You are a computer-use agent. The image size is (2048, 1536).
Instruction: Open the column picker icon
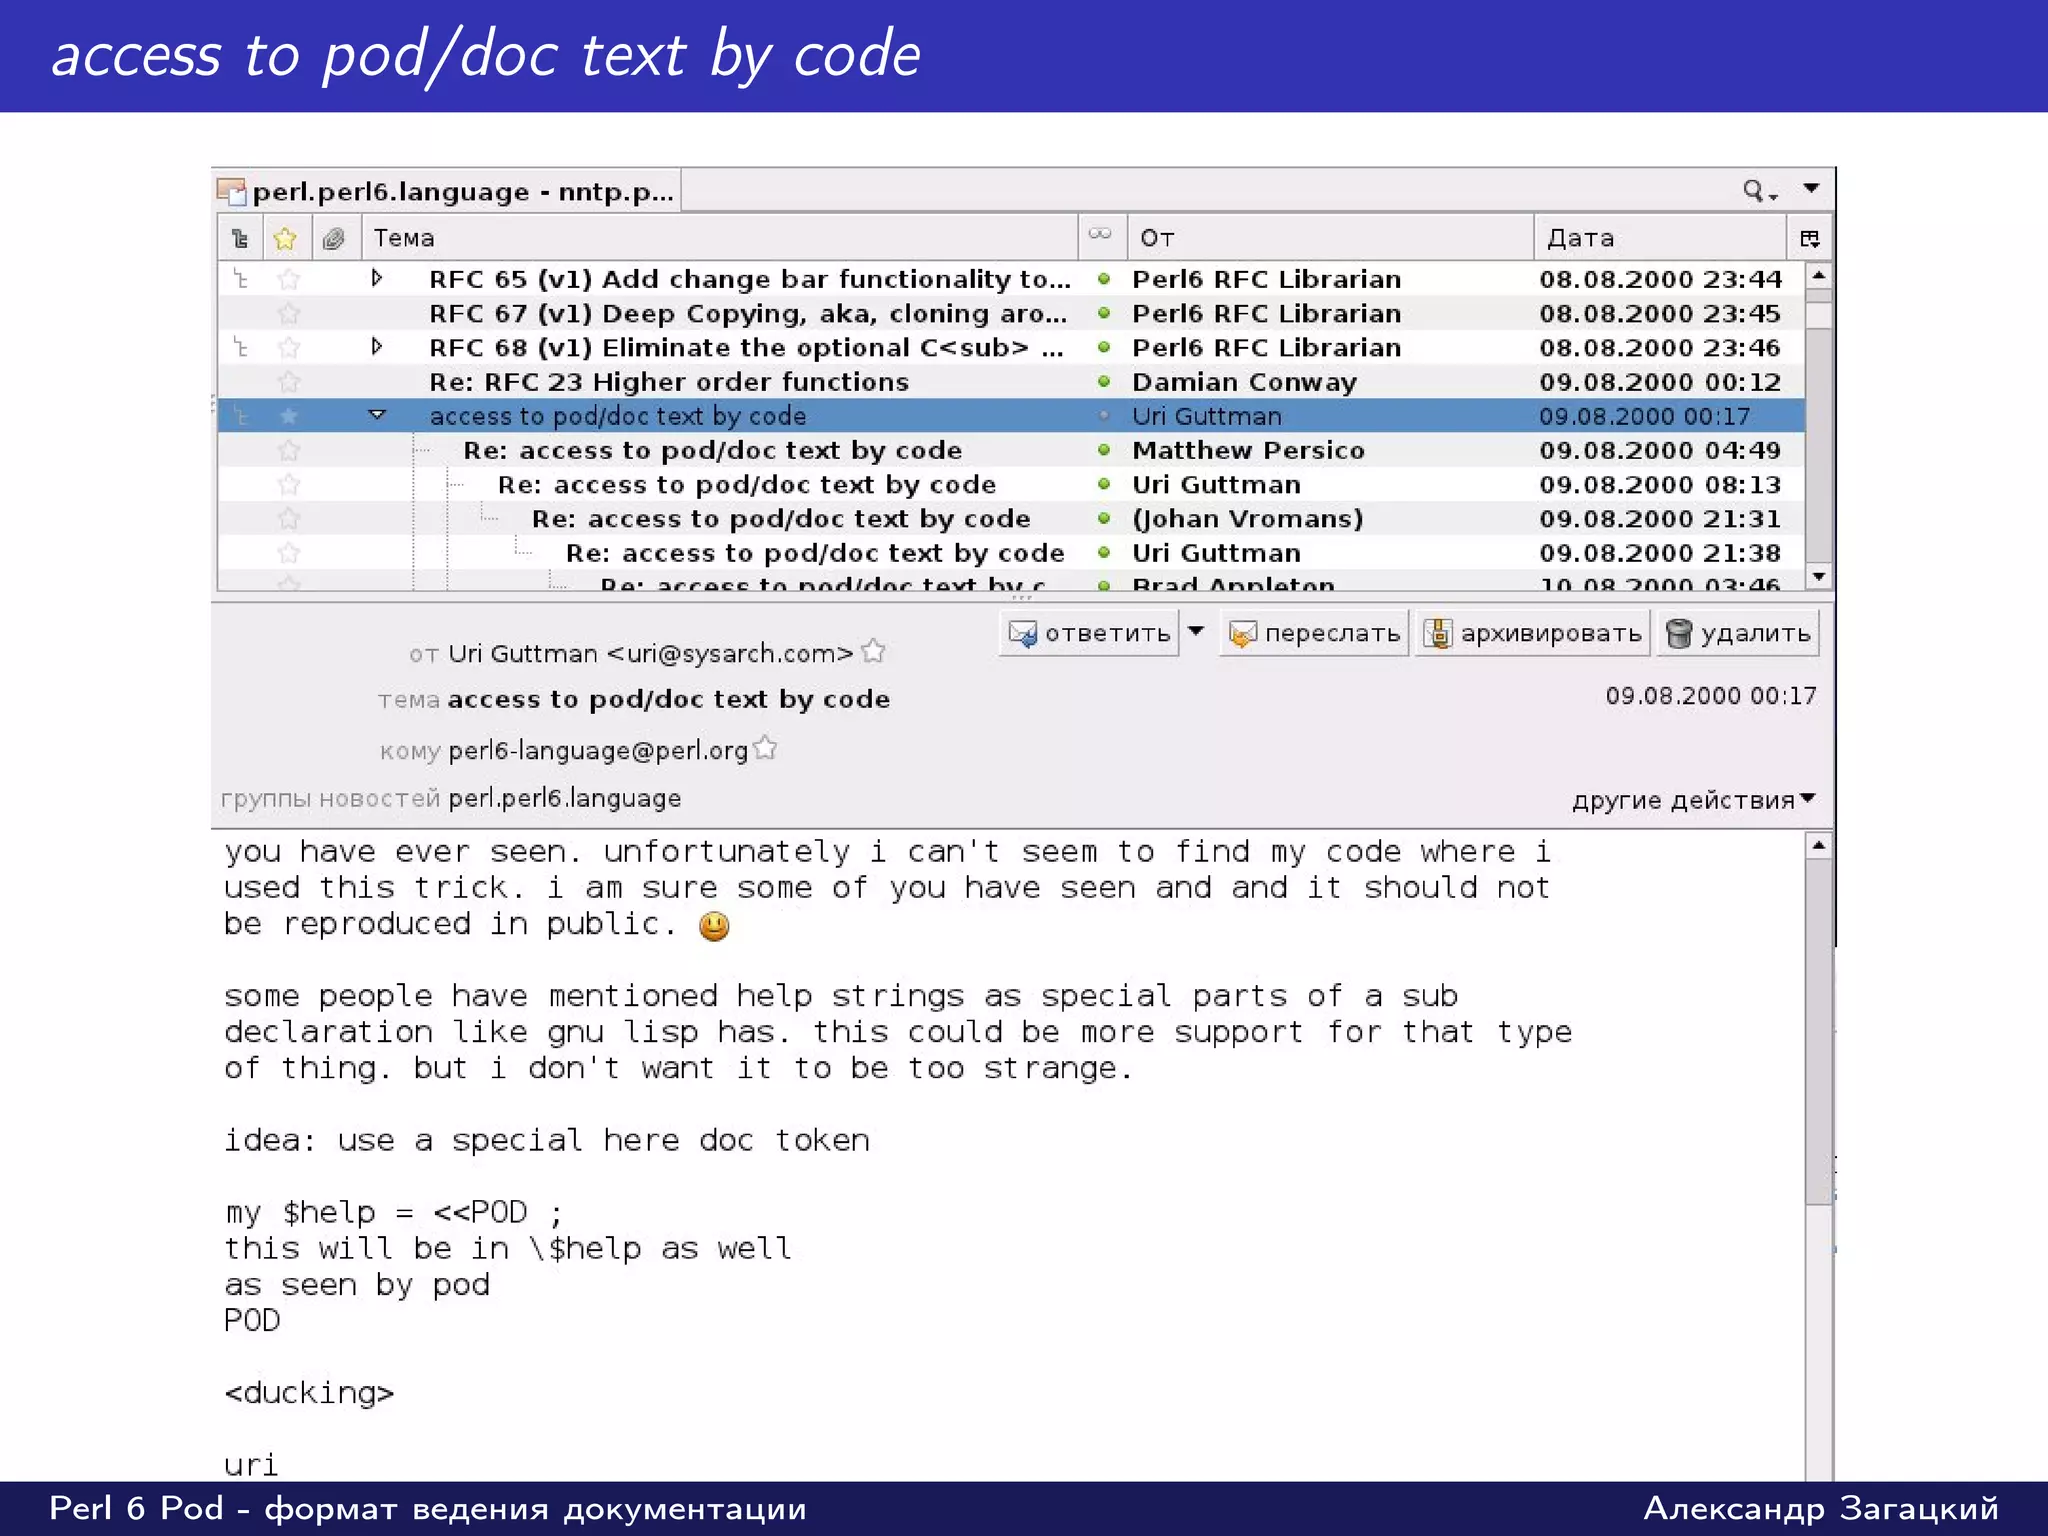tap(1810, 238)
